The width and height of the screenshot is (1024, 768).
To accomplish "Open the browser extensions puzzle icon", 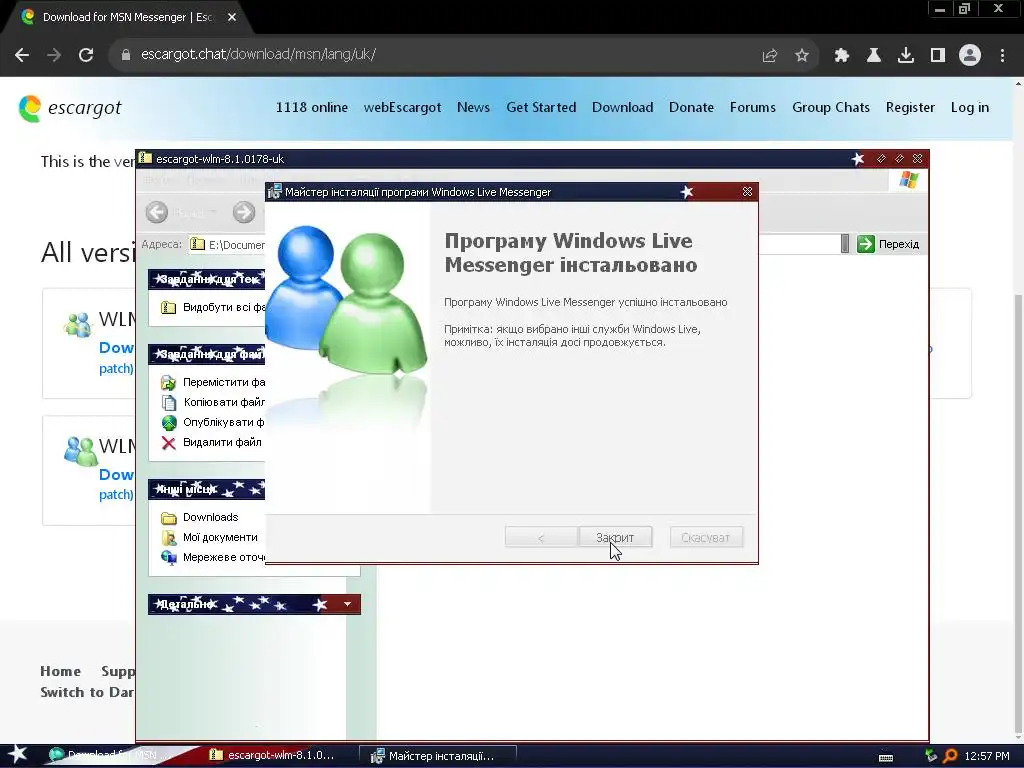I will click(x=842, y=55).
